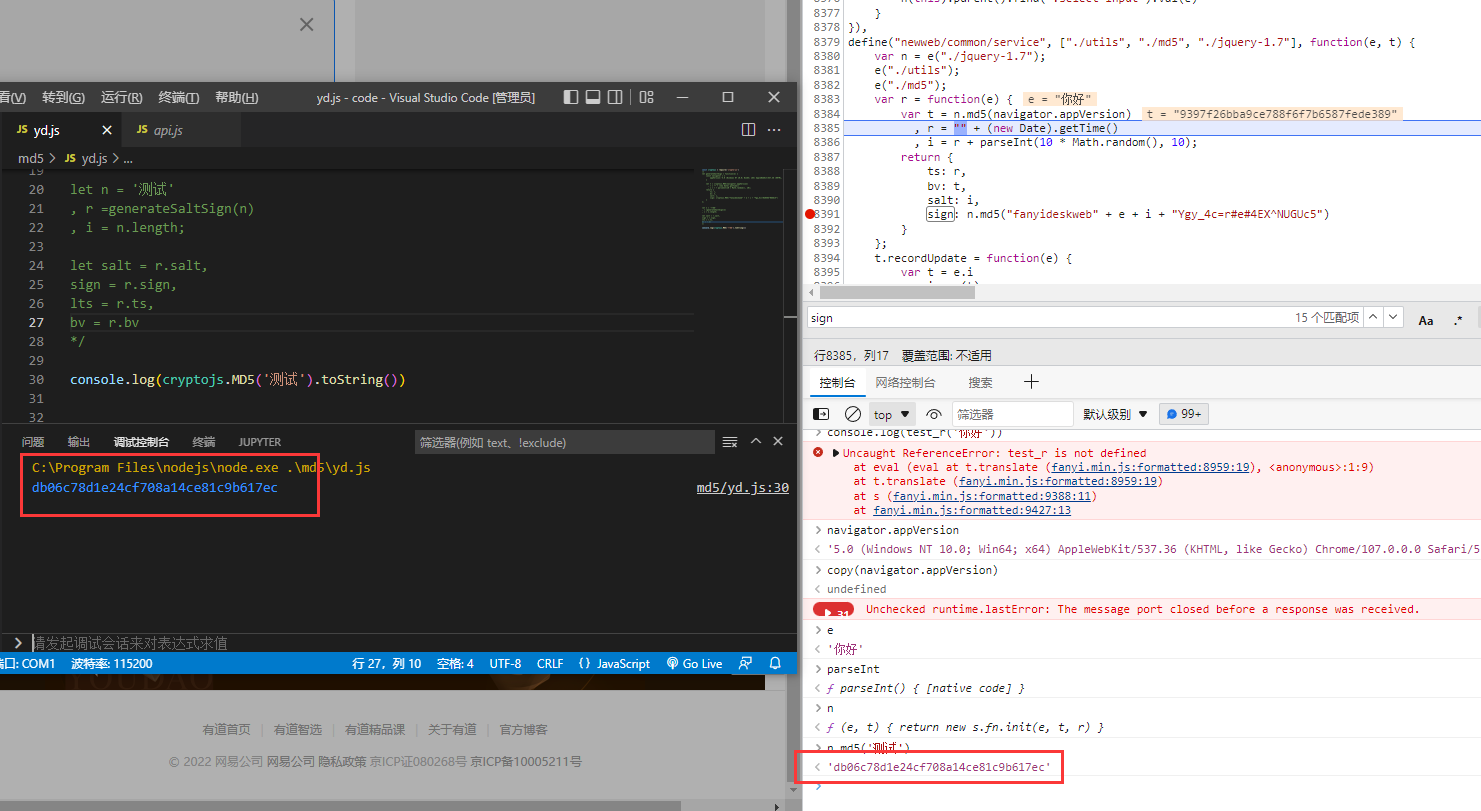Open editor more actions ellipsis

(x=774, y=130)
